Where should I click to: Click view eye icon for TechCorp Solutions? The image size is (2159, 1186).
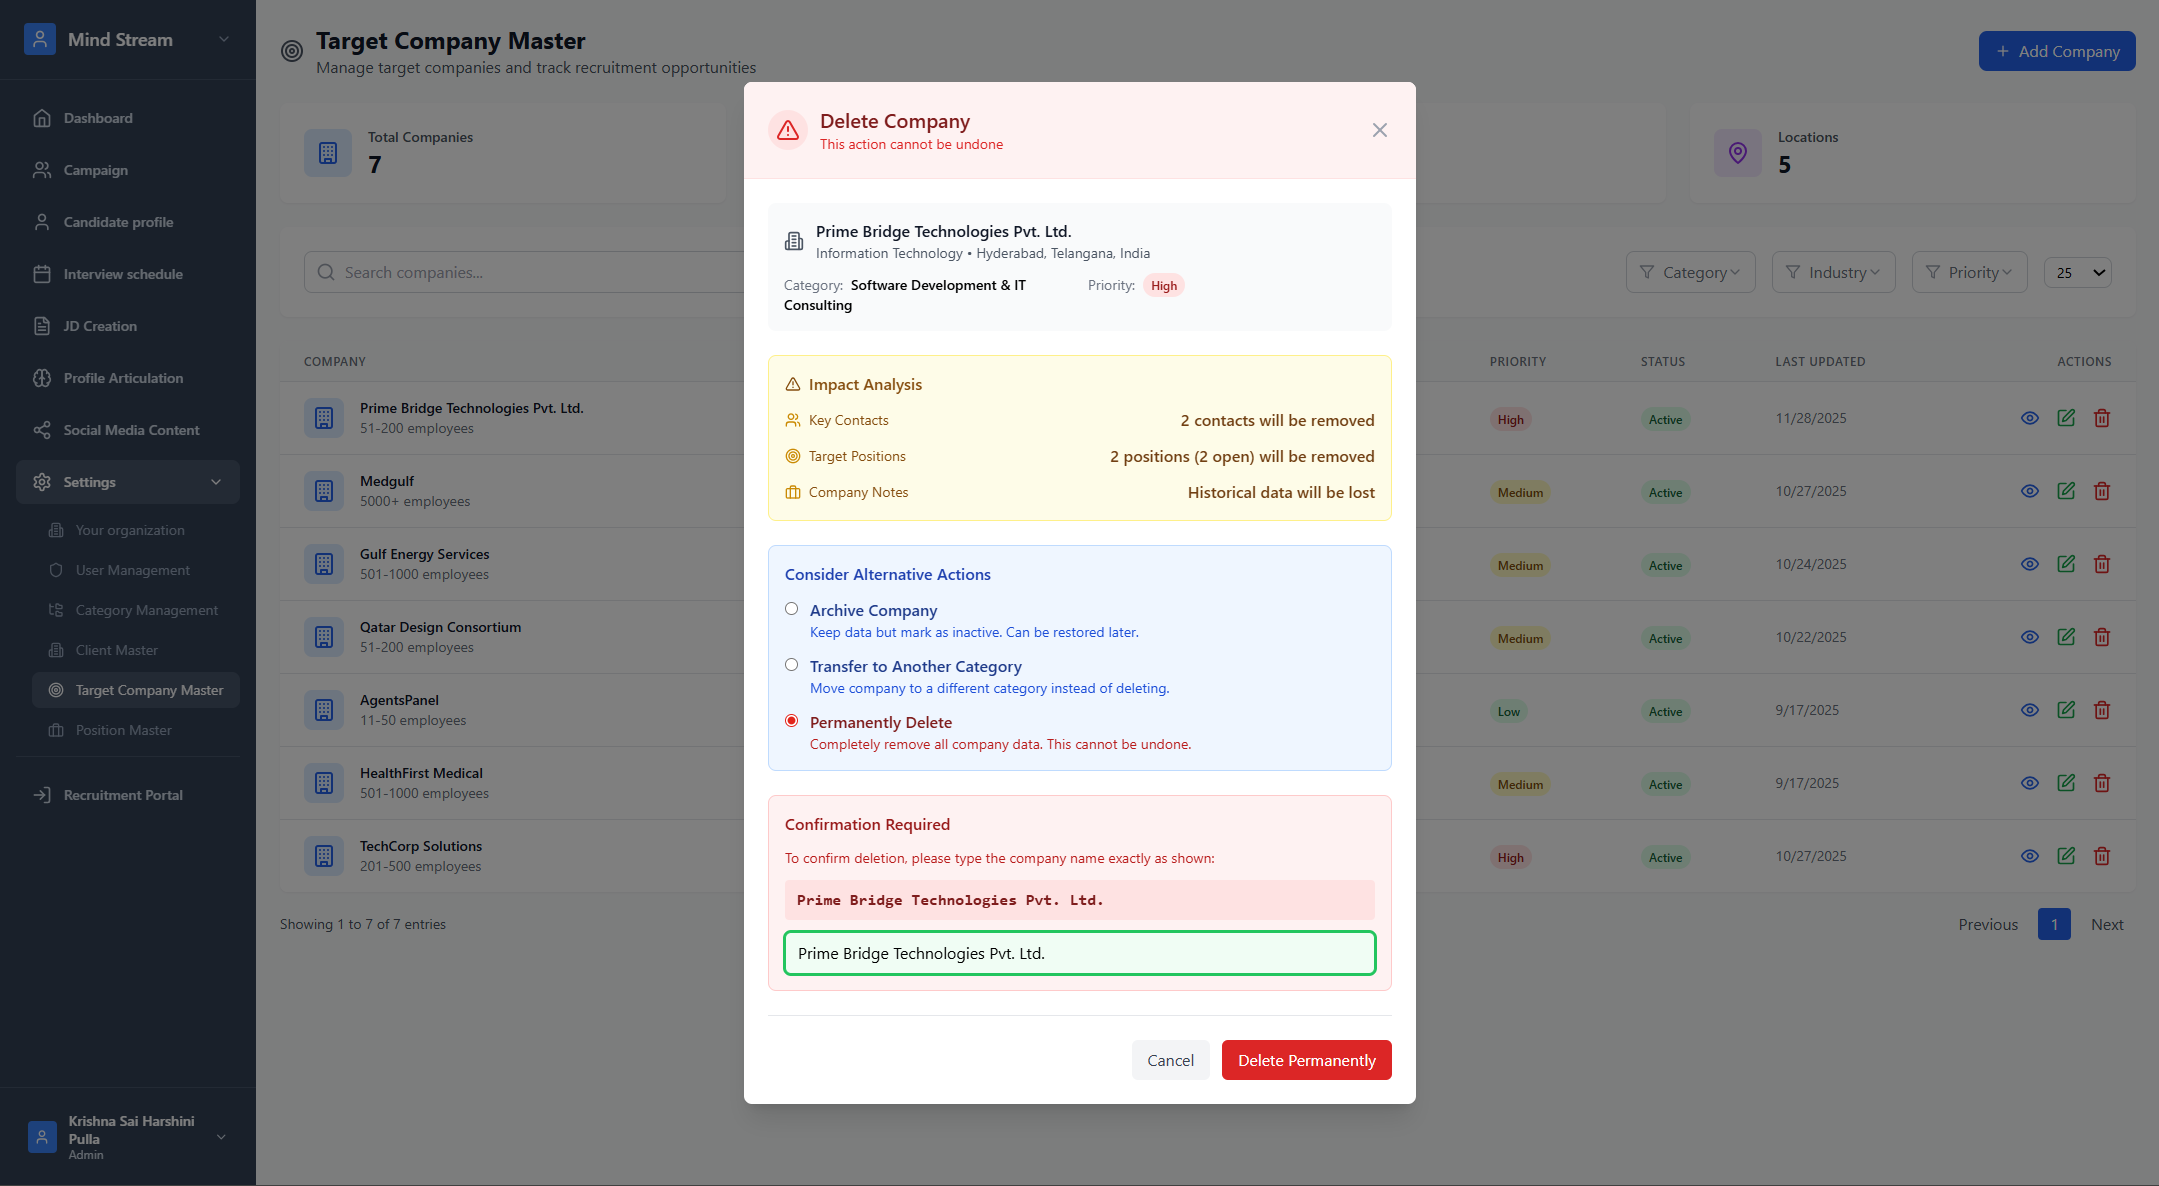tap(2029, 856)
